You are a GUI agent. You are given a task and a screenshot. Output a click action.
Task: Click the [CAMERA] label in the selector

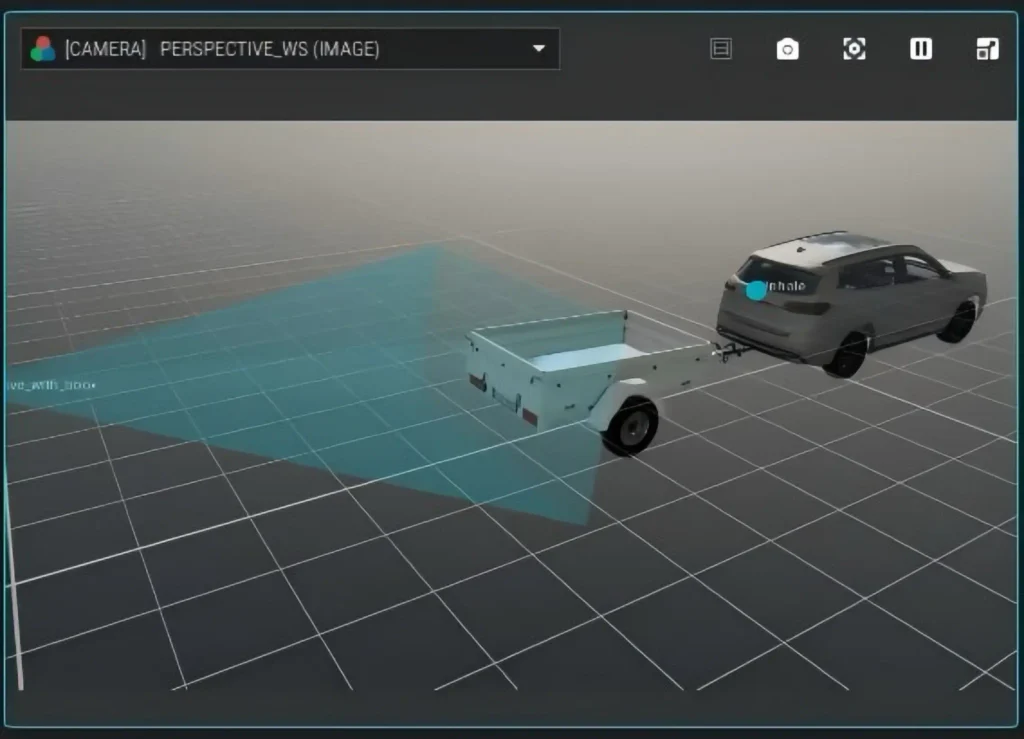(x=105, y=49)
